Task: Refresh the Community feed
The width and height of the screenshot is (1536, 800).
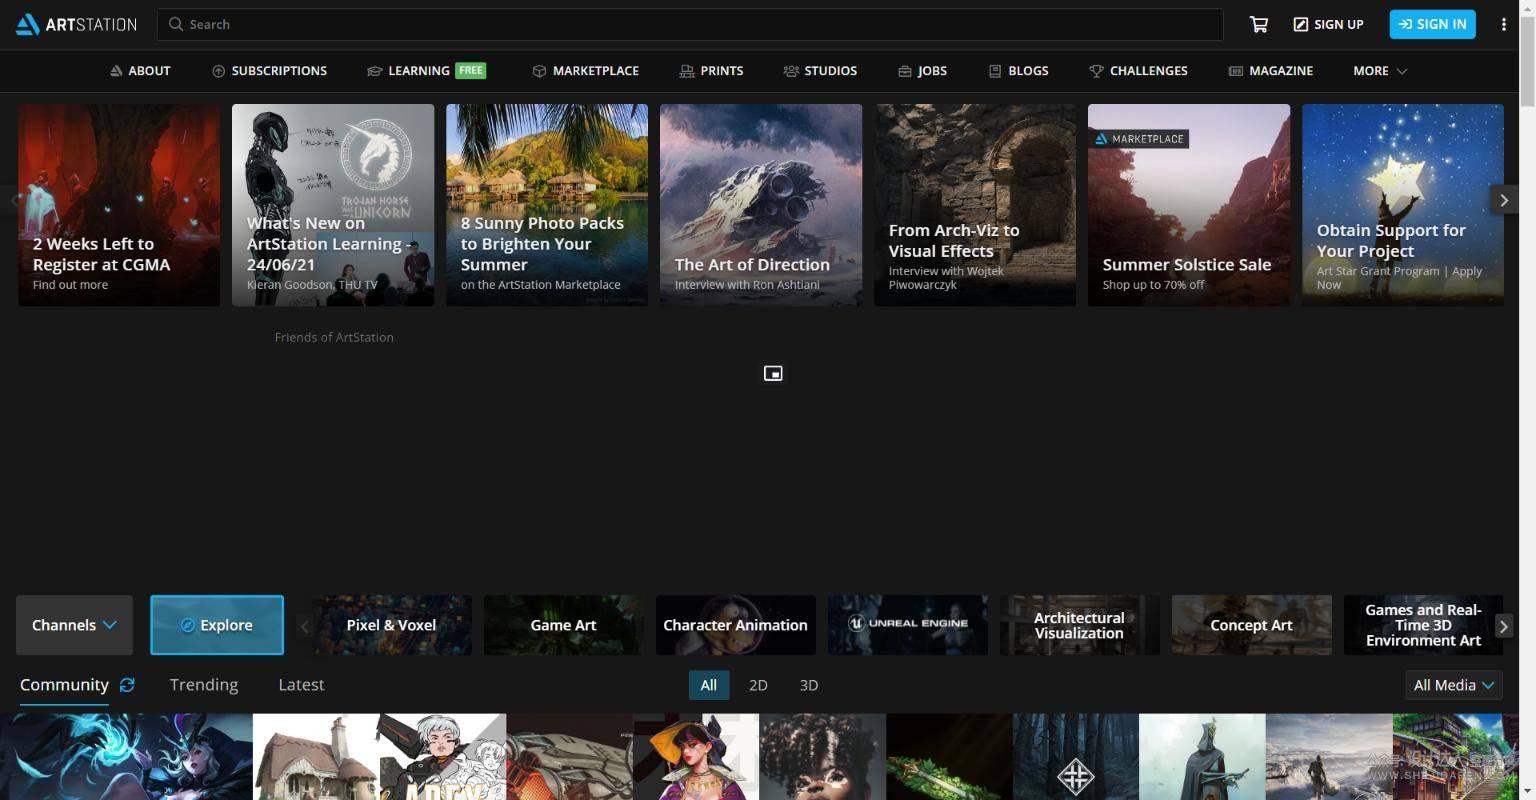Action: tap(127, 685)
